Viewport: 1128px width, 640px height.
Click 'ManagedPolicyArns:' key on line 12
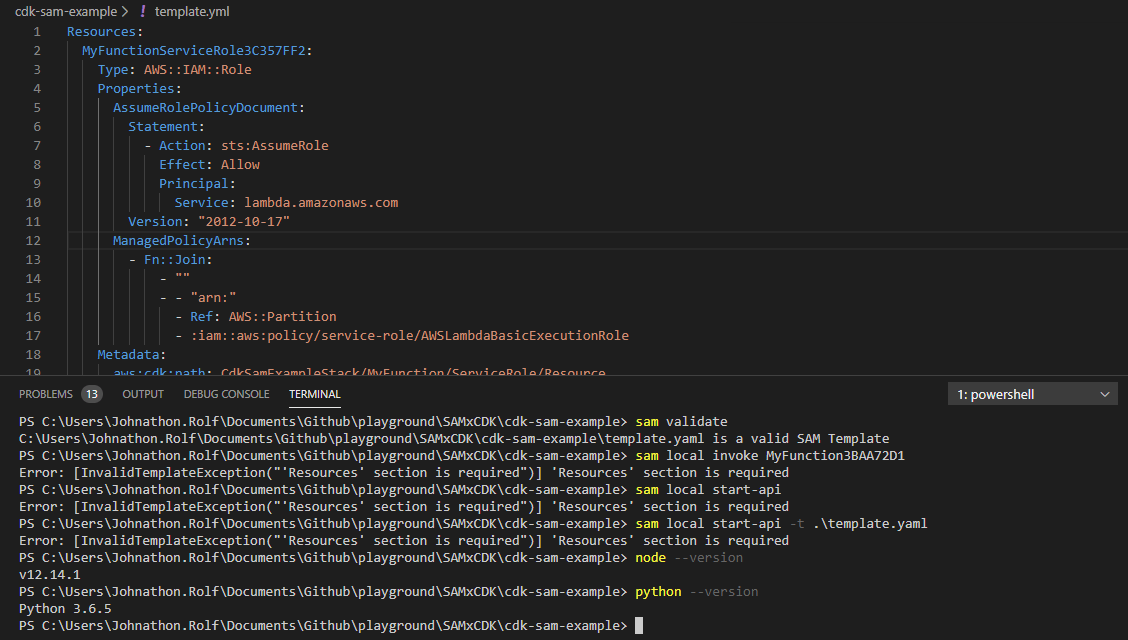coord(182,240)
